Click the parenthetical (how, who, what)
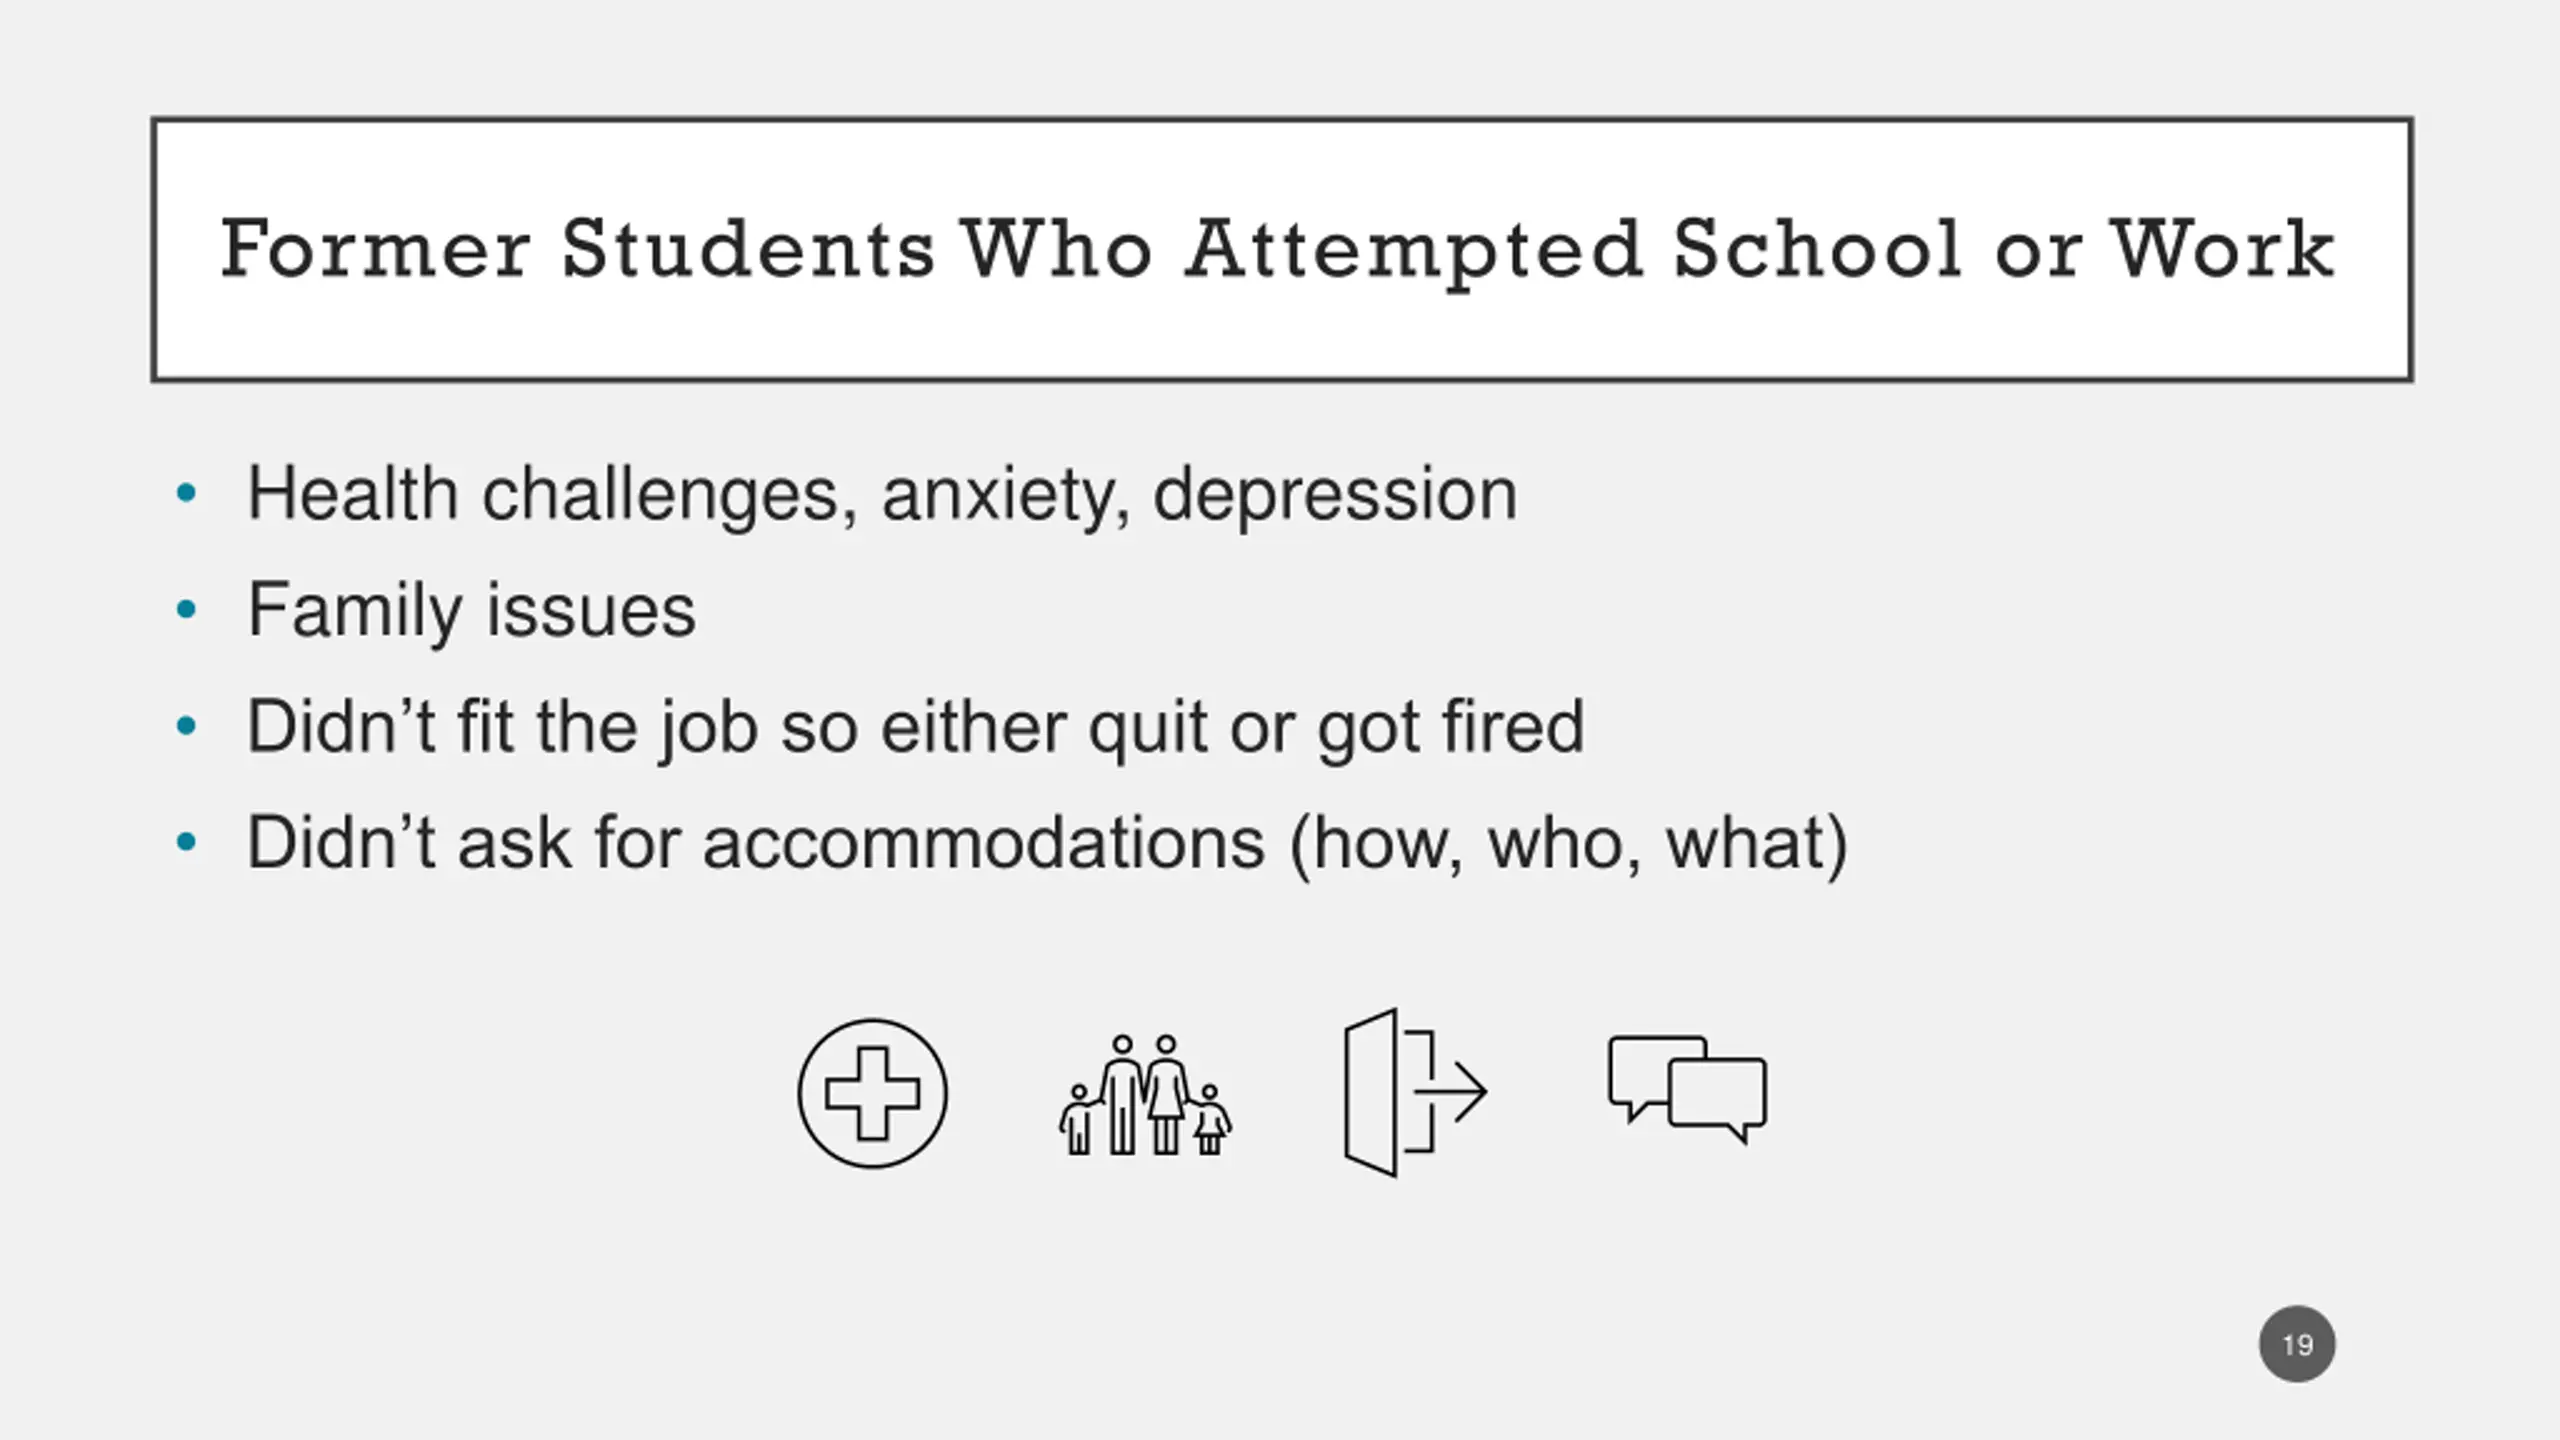This screenshot has height=1440, width=2560. [x=1569, y=845]
